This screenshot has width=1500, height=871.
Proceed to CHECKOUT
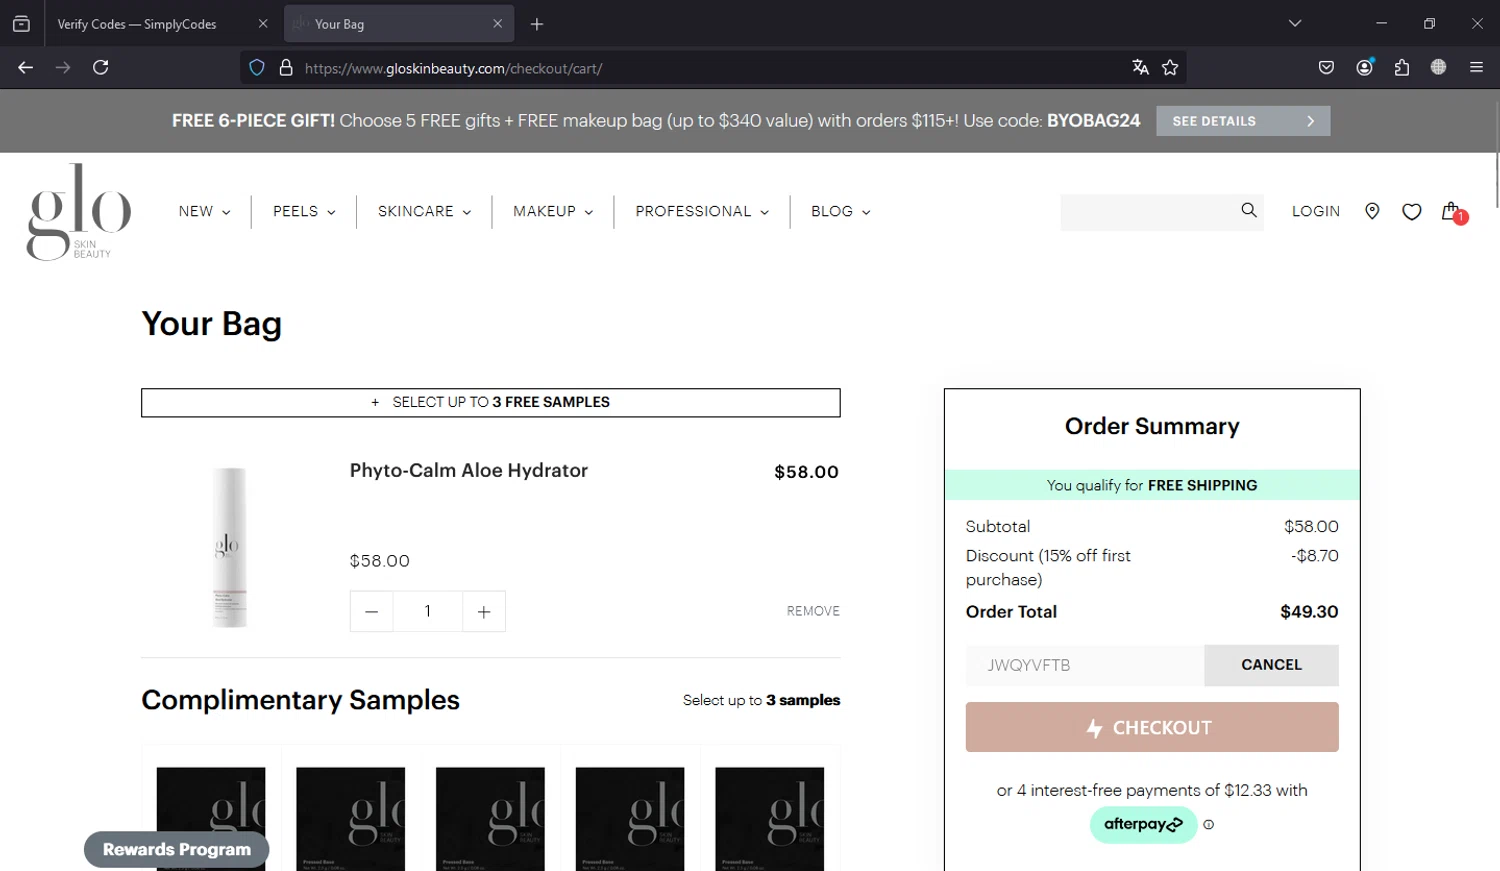point(1152,727)
